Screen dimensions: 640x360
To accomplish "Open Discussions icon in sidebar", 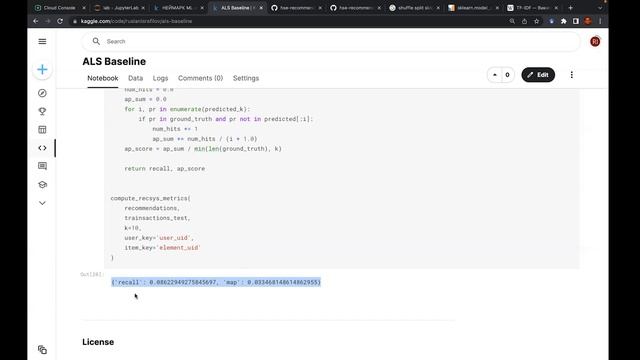I will pos(42,166).
